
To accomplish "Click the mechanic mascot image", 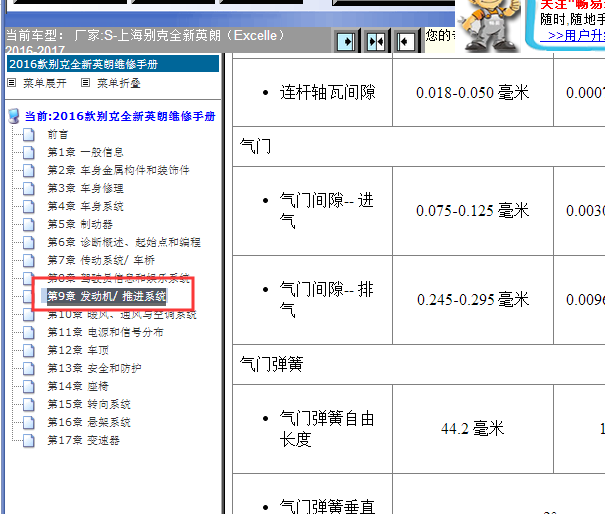I will tap(488, 25).
